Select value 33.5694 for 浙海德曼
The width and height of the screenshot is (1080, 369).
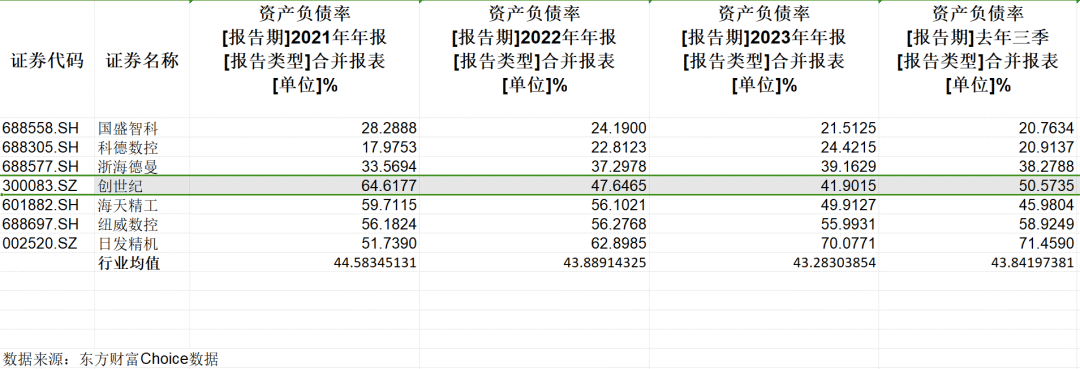pos(304,166)
